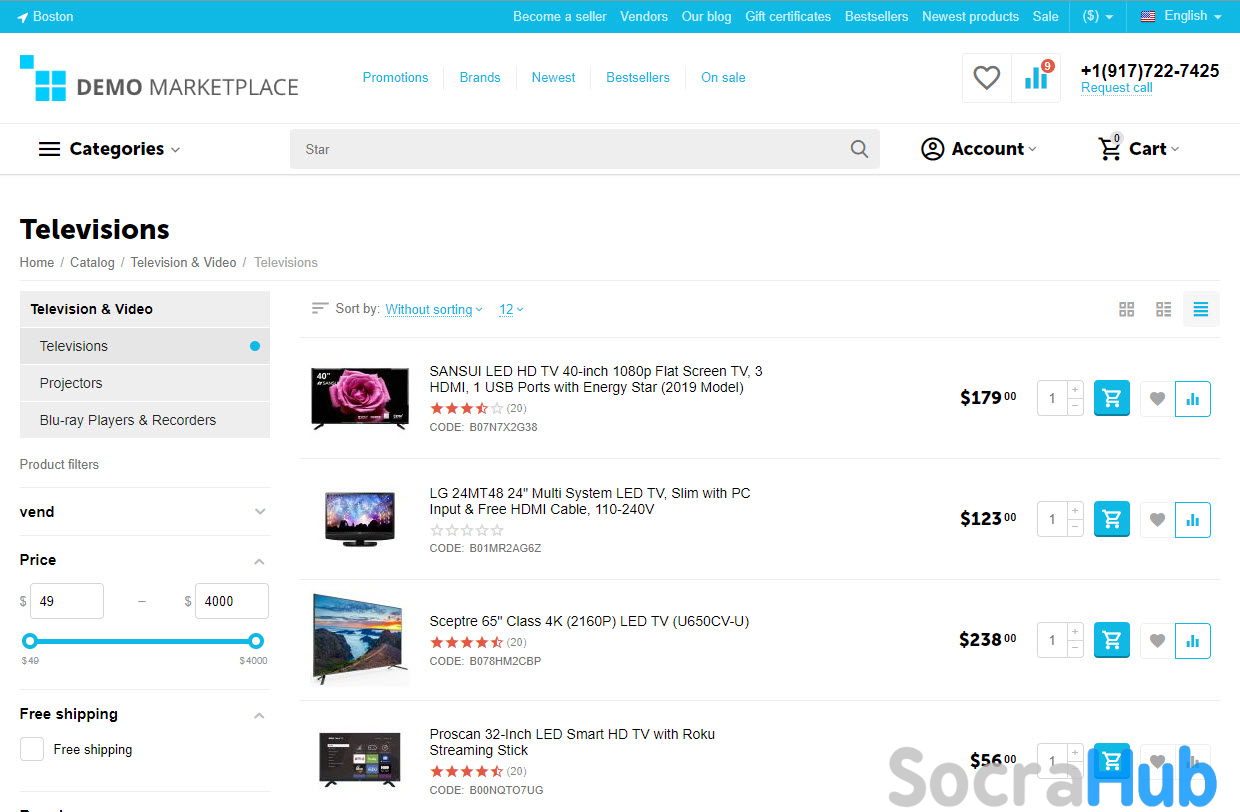Open LG 24MT48 product title
Image resolution: width=1240 pixels, height=812 pixels.
pos(590,501)
